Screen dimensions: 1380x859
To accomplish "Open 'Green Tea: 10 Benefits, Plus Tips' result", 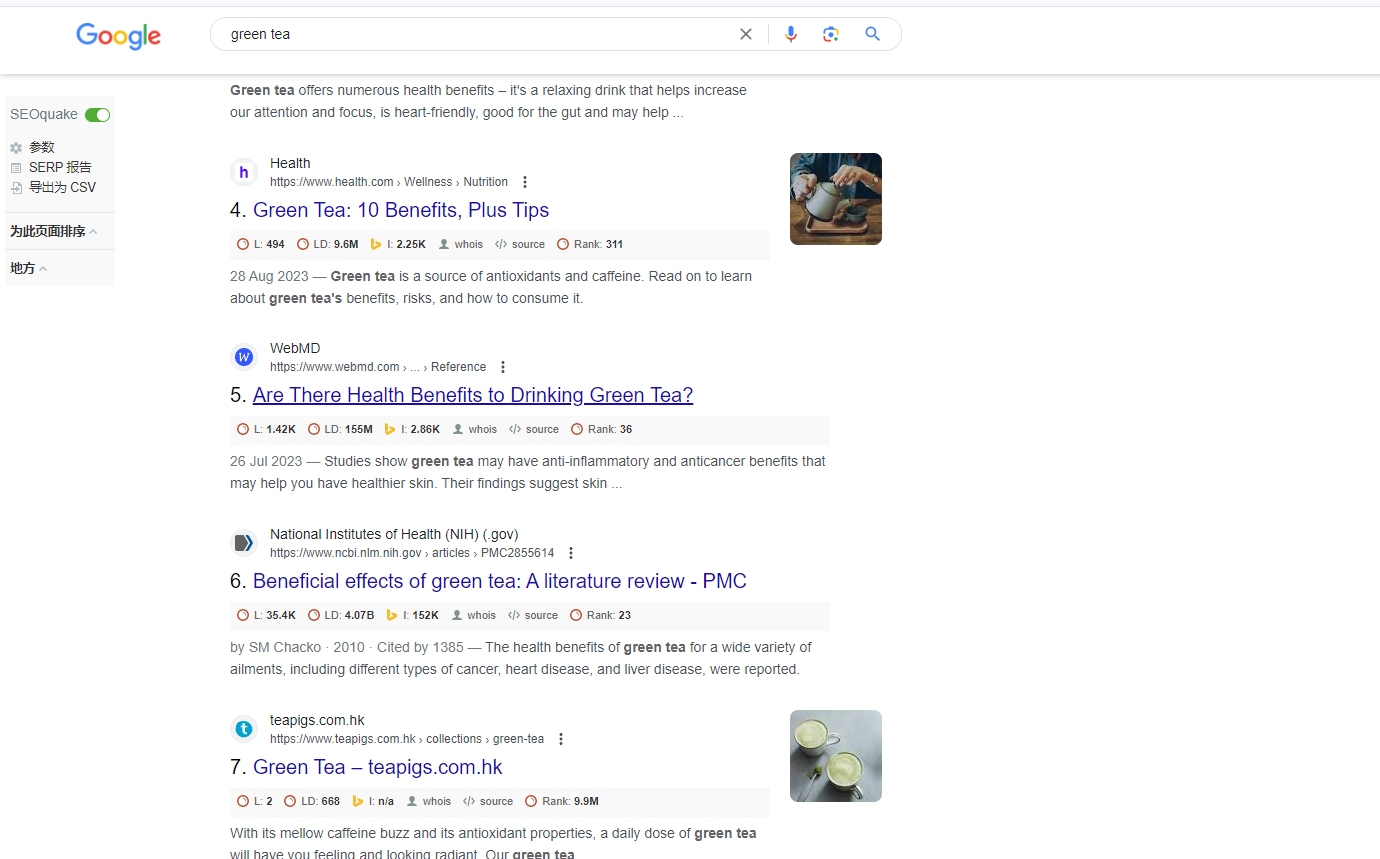I will point(400,210).
